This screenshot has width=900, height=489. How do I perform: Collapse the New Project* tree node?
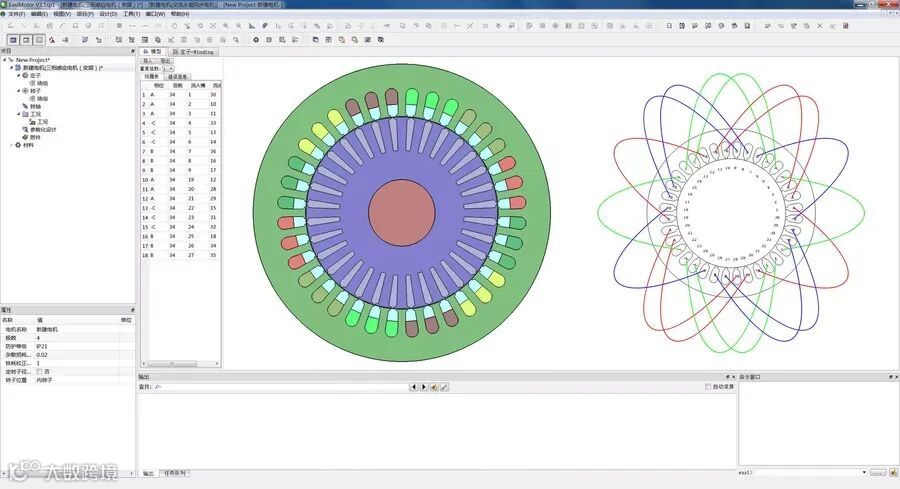[5, 60]
